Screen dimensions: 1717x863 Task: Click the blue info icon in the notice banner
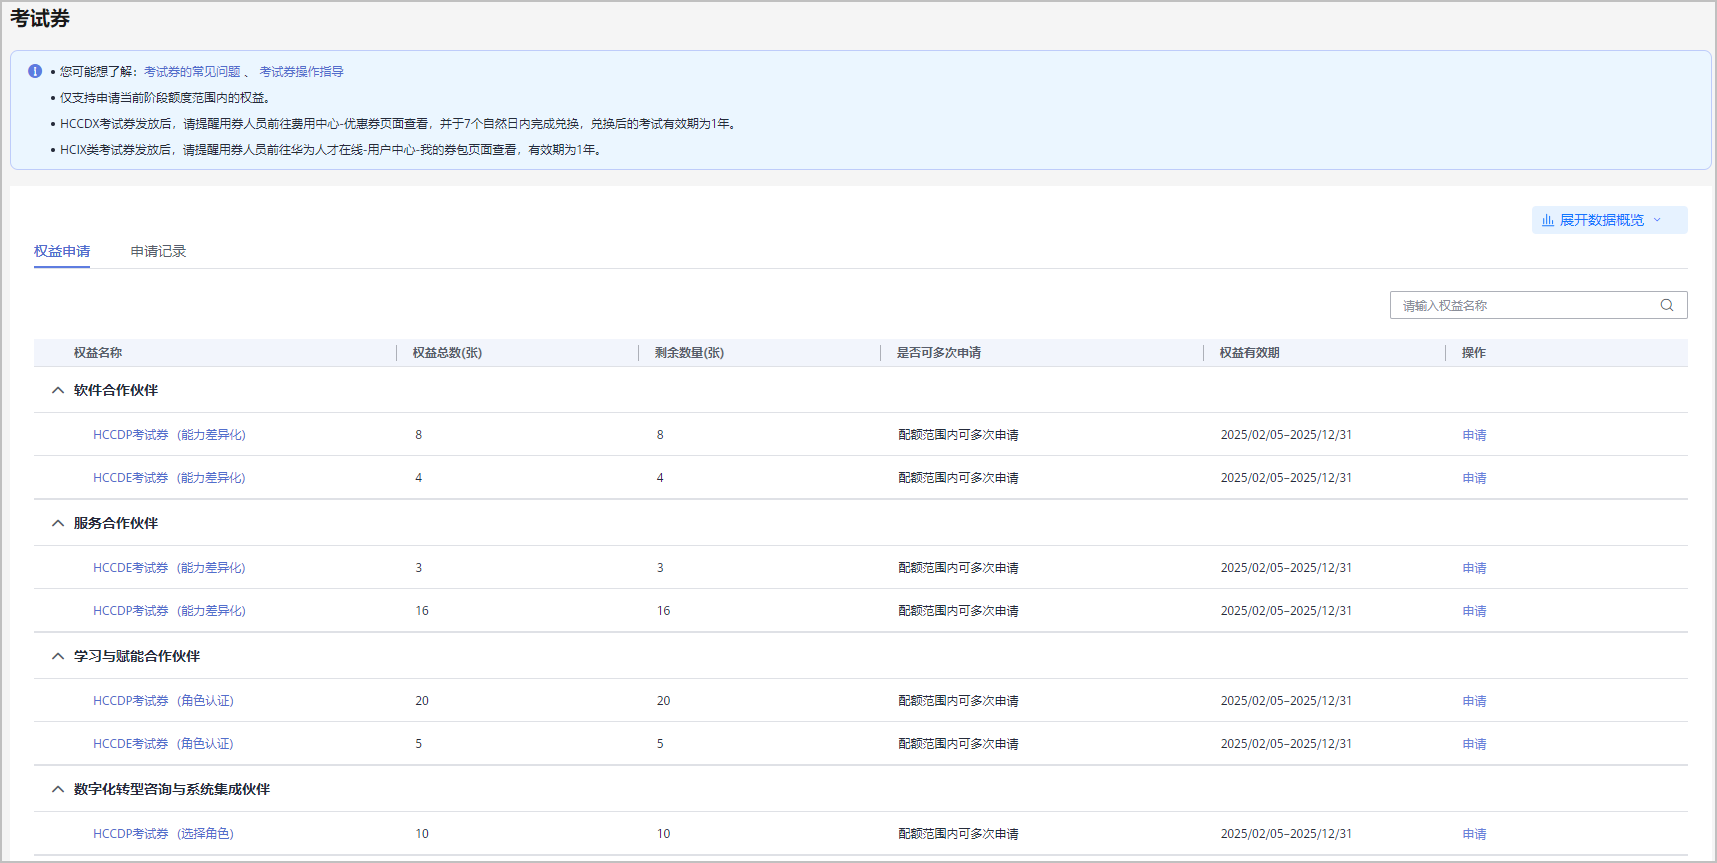click(x=35, y=71)
